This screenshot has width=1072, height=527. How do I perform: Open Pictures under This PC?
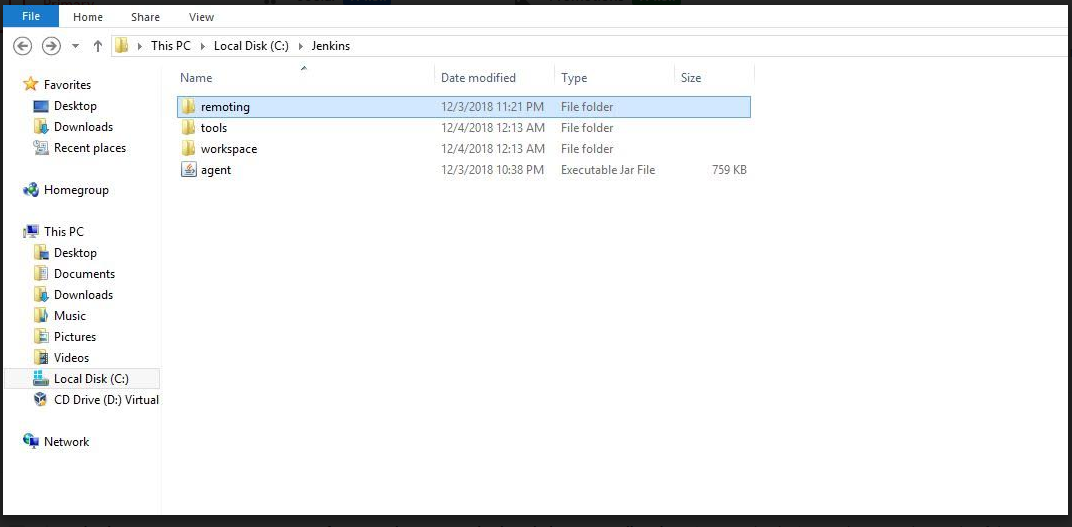point(75,337)
